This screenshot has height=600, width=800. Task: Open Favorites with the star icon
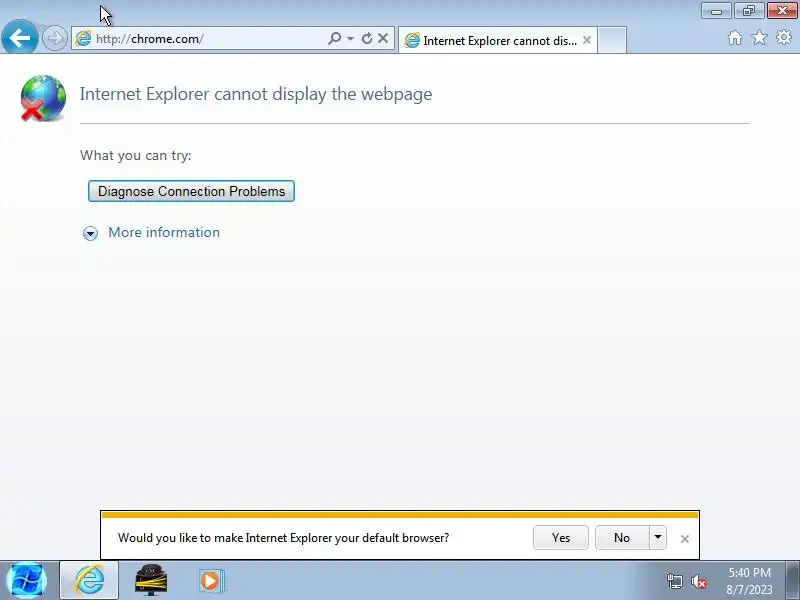point(760,37)
